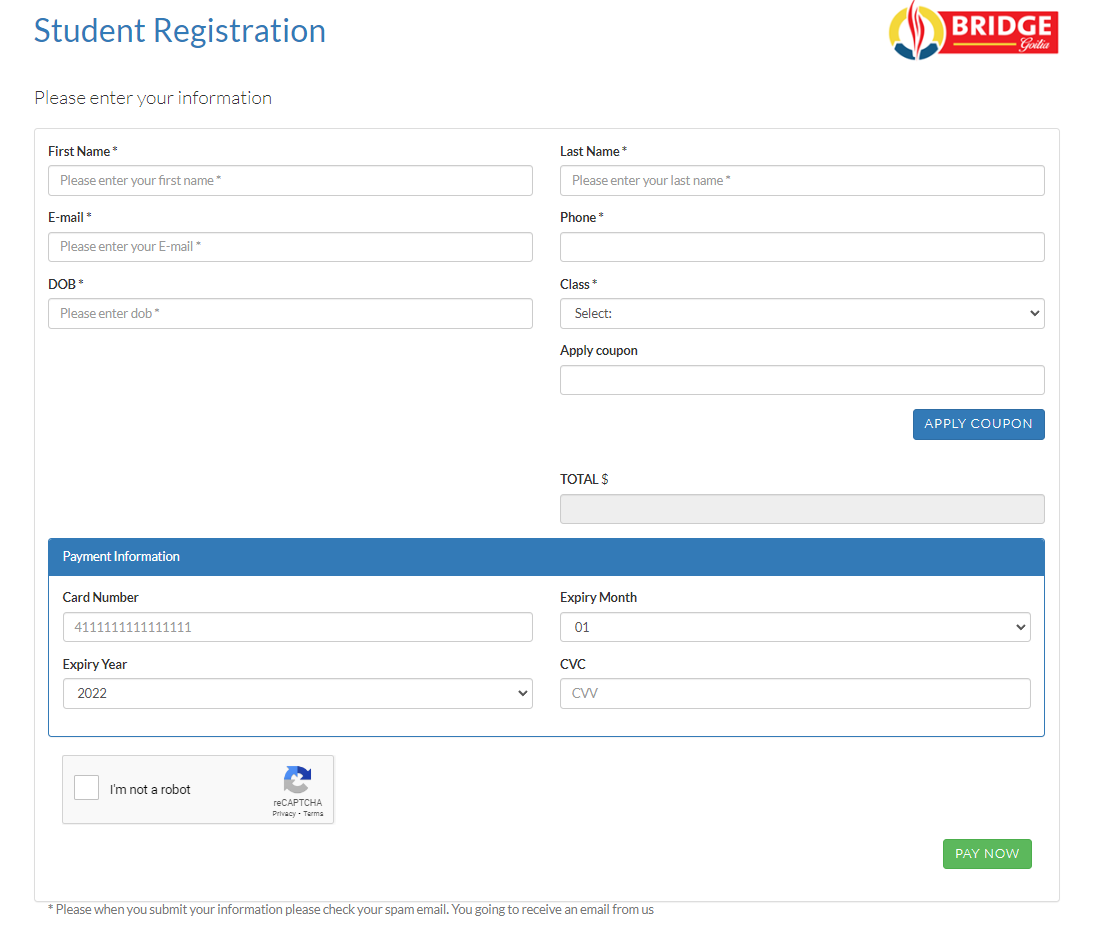Focus the Card Number input field

[x=297, y=627]
